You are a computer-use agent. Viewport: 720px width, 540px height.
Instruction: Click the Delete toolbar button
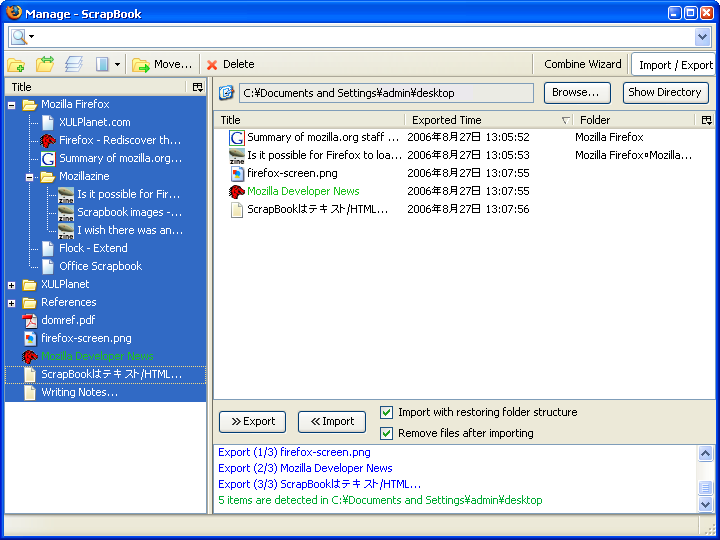231,64
